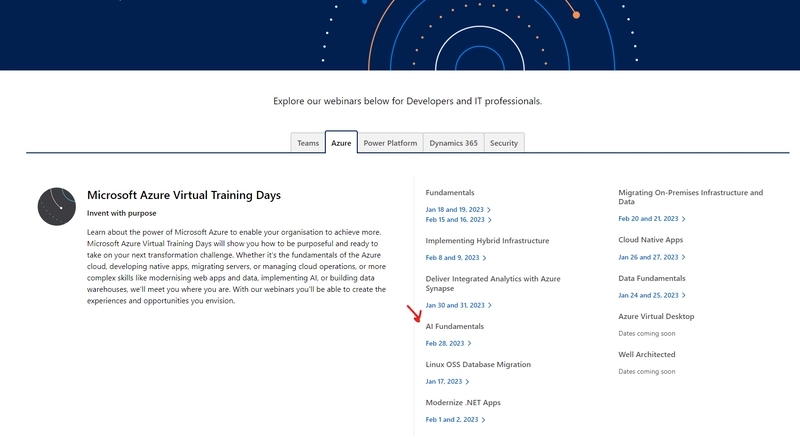Open the Power Platform tab
This screenshot has height=438, width=800.
390,143
